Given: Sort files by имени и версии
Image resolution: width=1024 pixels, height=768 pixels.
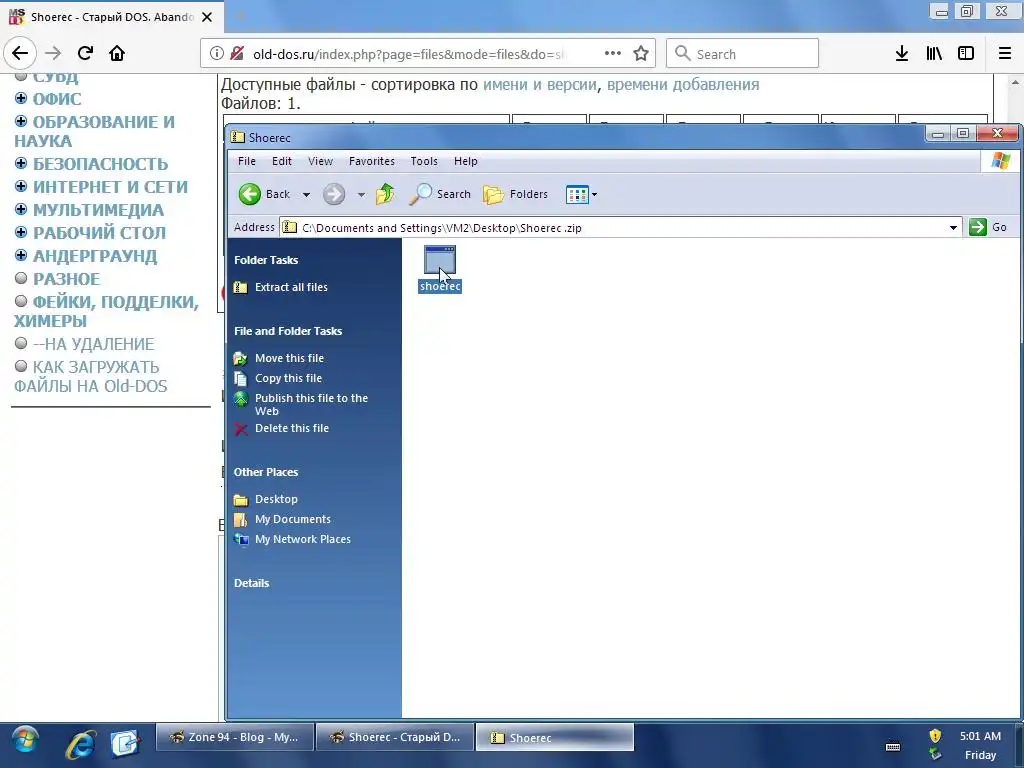Looking at the screenshot, I should point(539,84).
